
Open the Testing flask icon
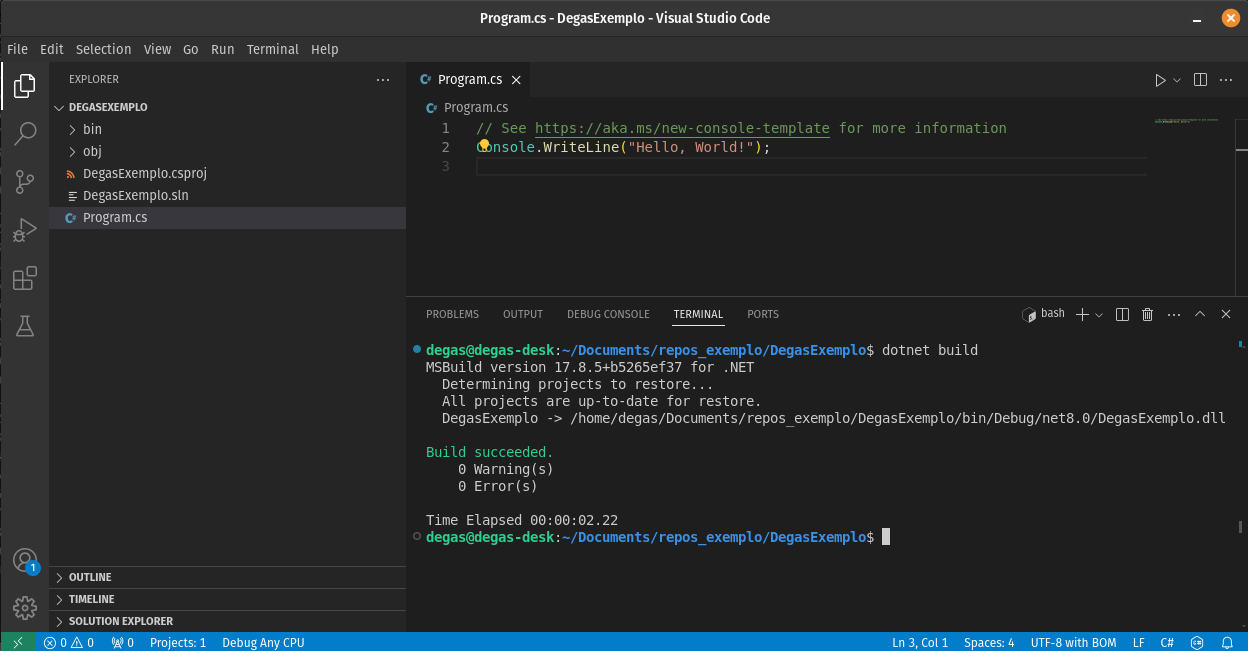pos(25,326)
